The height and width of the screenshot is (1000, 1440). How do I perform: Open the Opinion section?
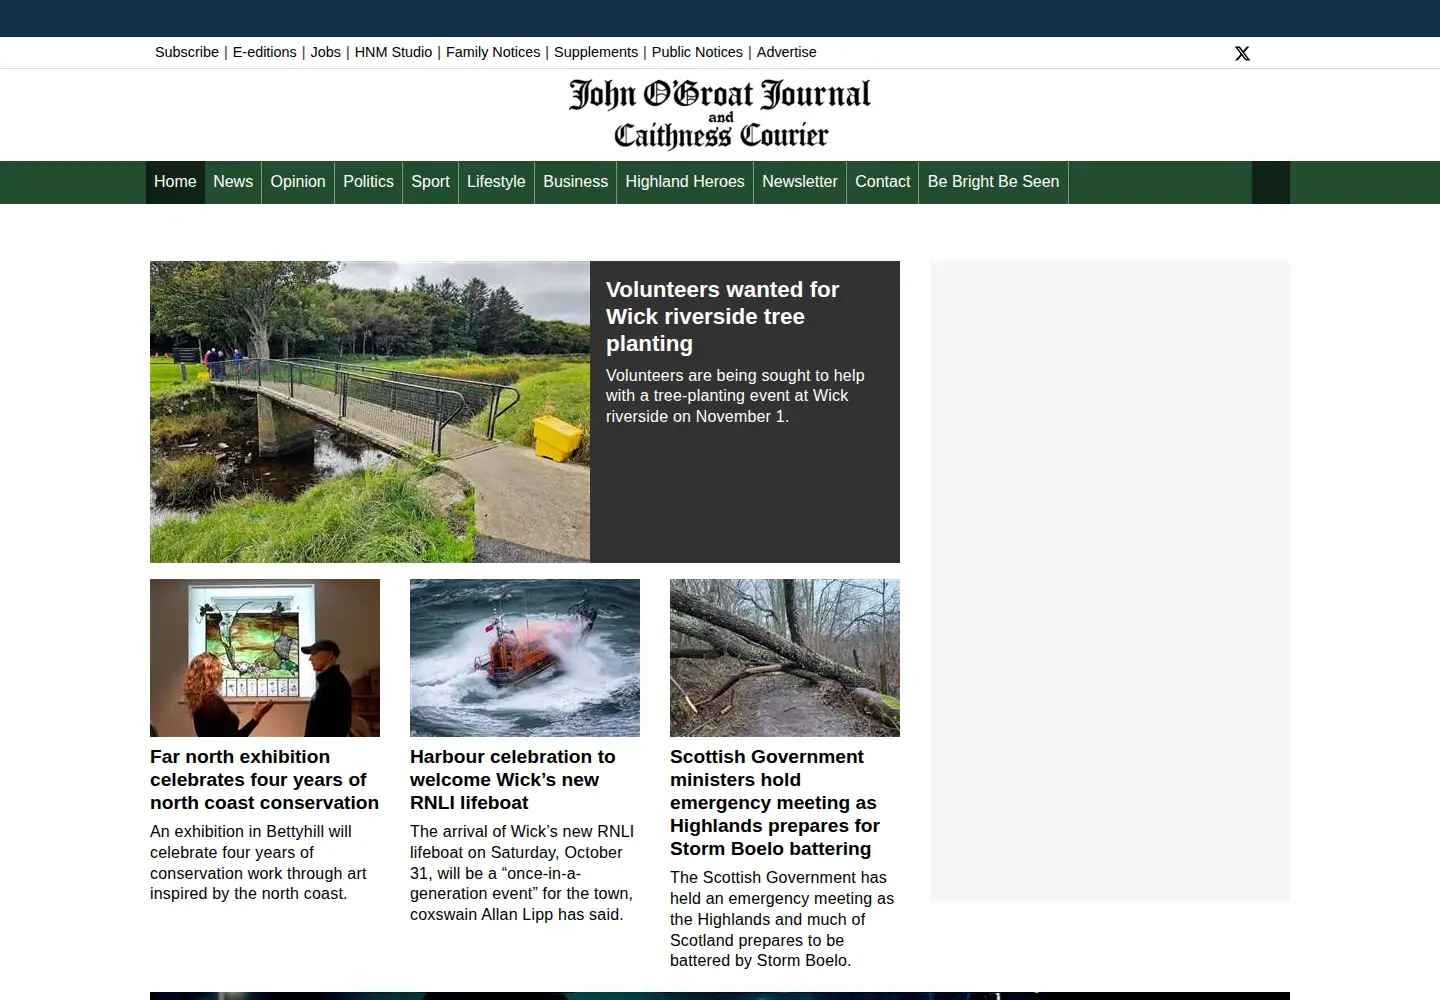298,182
